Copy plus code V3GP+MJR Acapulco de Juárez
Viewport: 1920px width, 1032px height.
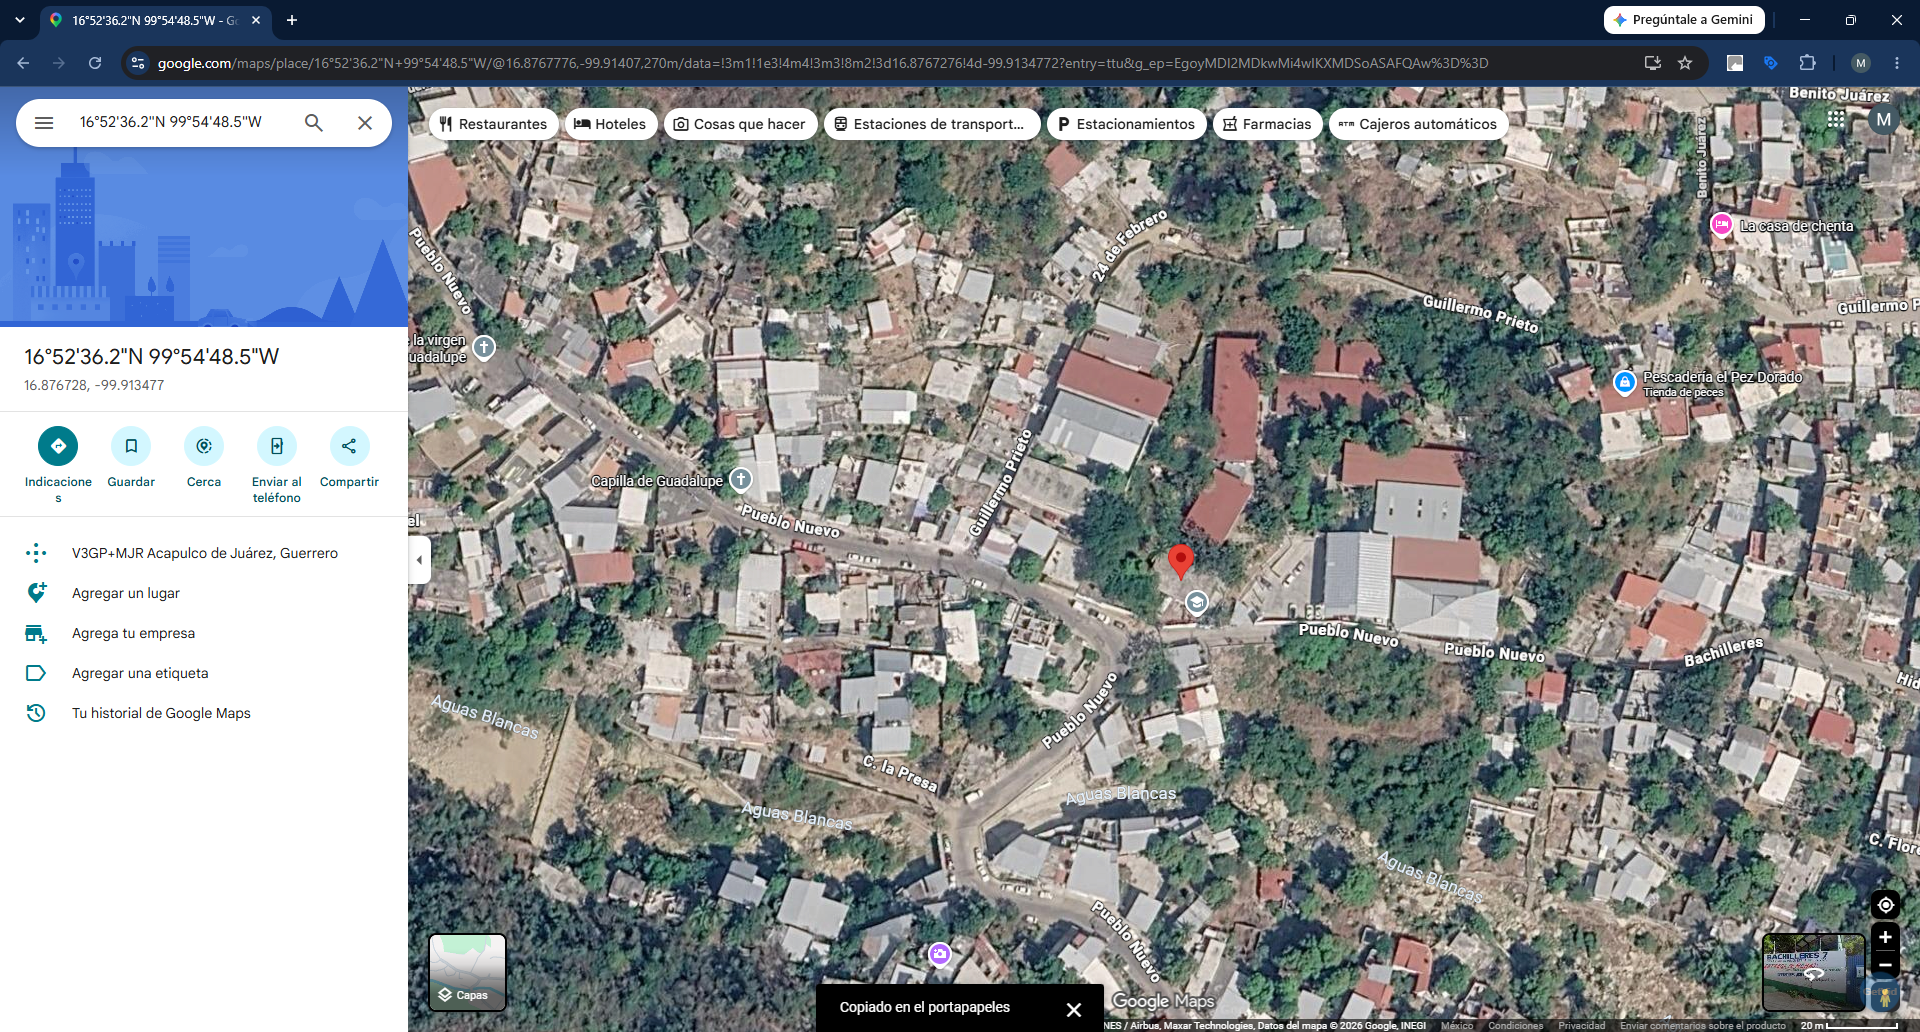click(x=204, y=553)
